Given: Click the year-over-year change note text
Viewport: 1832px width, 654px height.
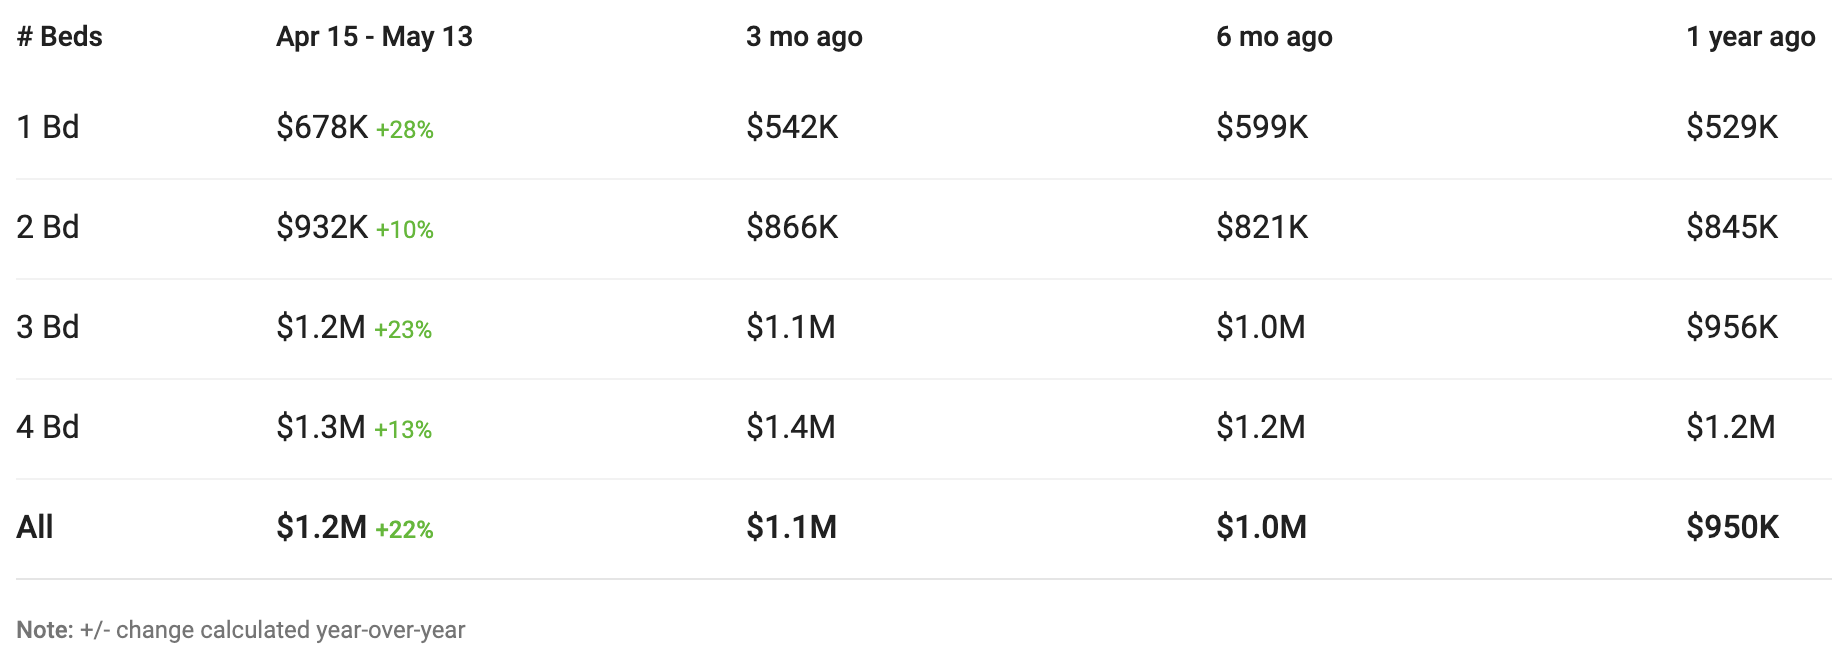Looking at the screenshot, I should pos(241,630).
